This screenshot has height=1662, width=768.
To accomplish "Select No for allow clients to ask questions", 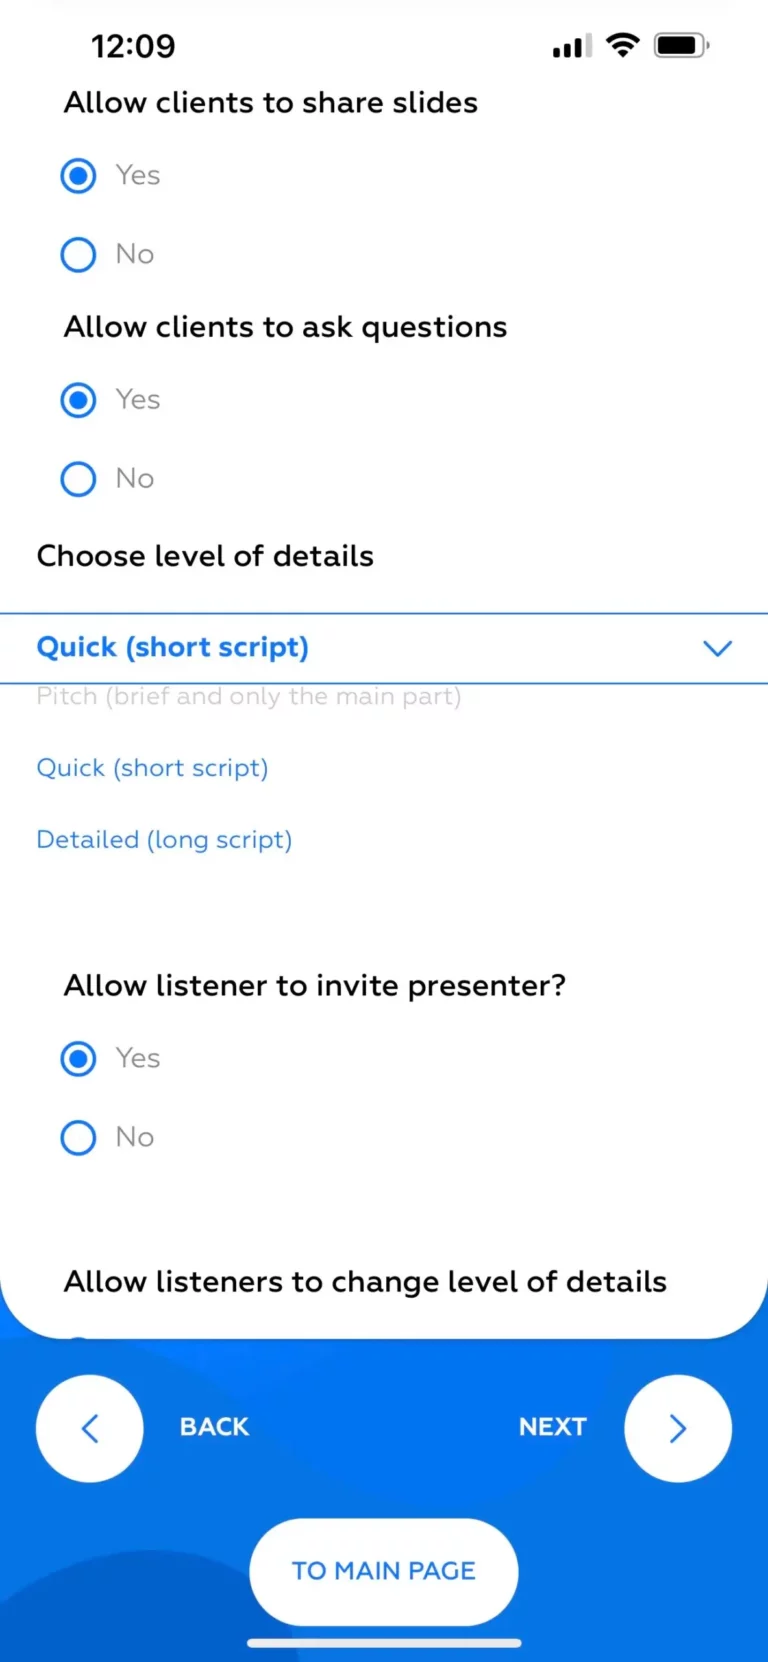I will pos(79,479).
